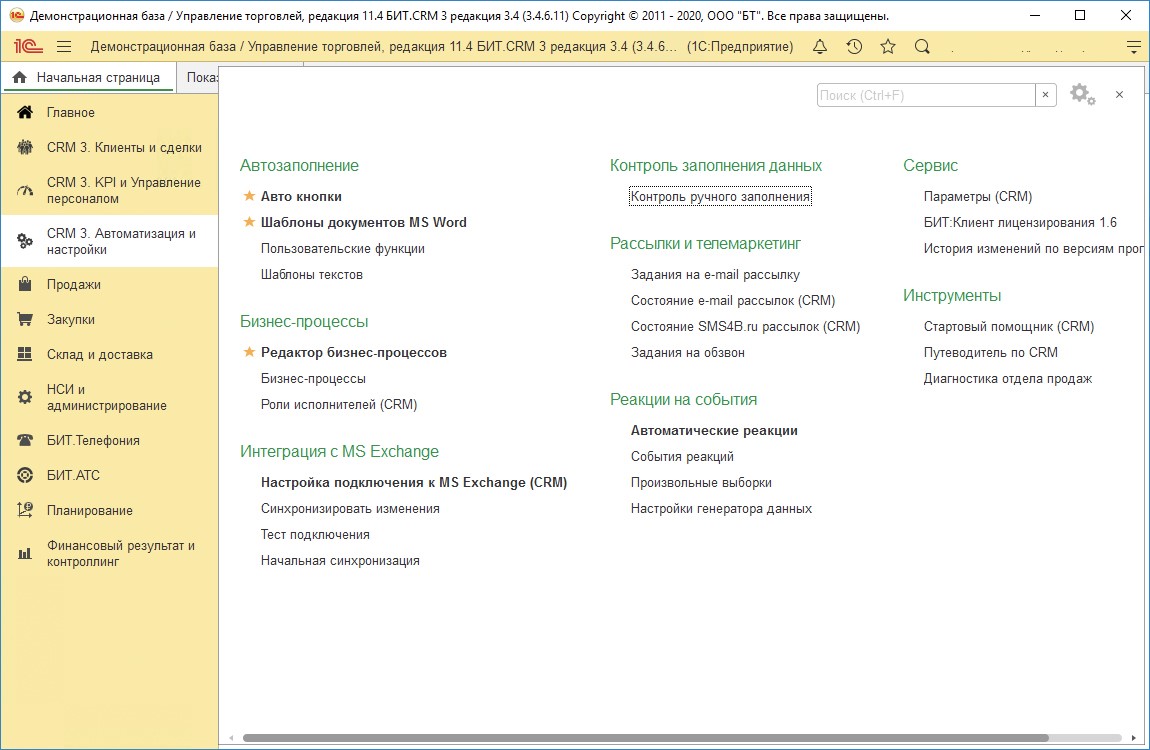Screen dimensions: 1150x750
Task: Select the Склад и доставка section icon
Action: point(22,354)
